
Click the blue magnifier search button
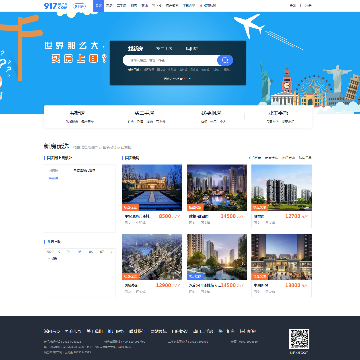(x=225, y=60)
